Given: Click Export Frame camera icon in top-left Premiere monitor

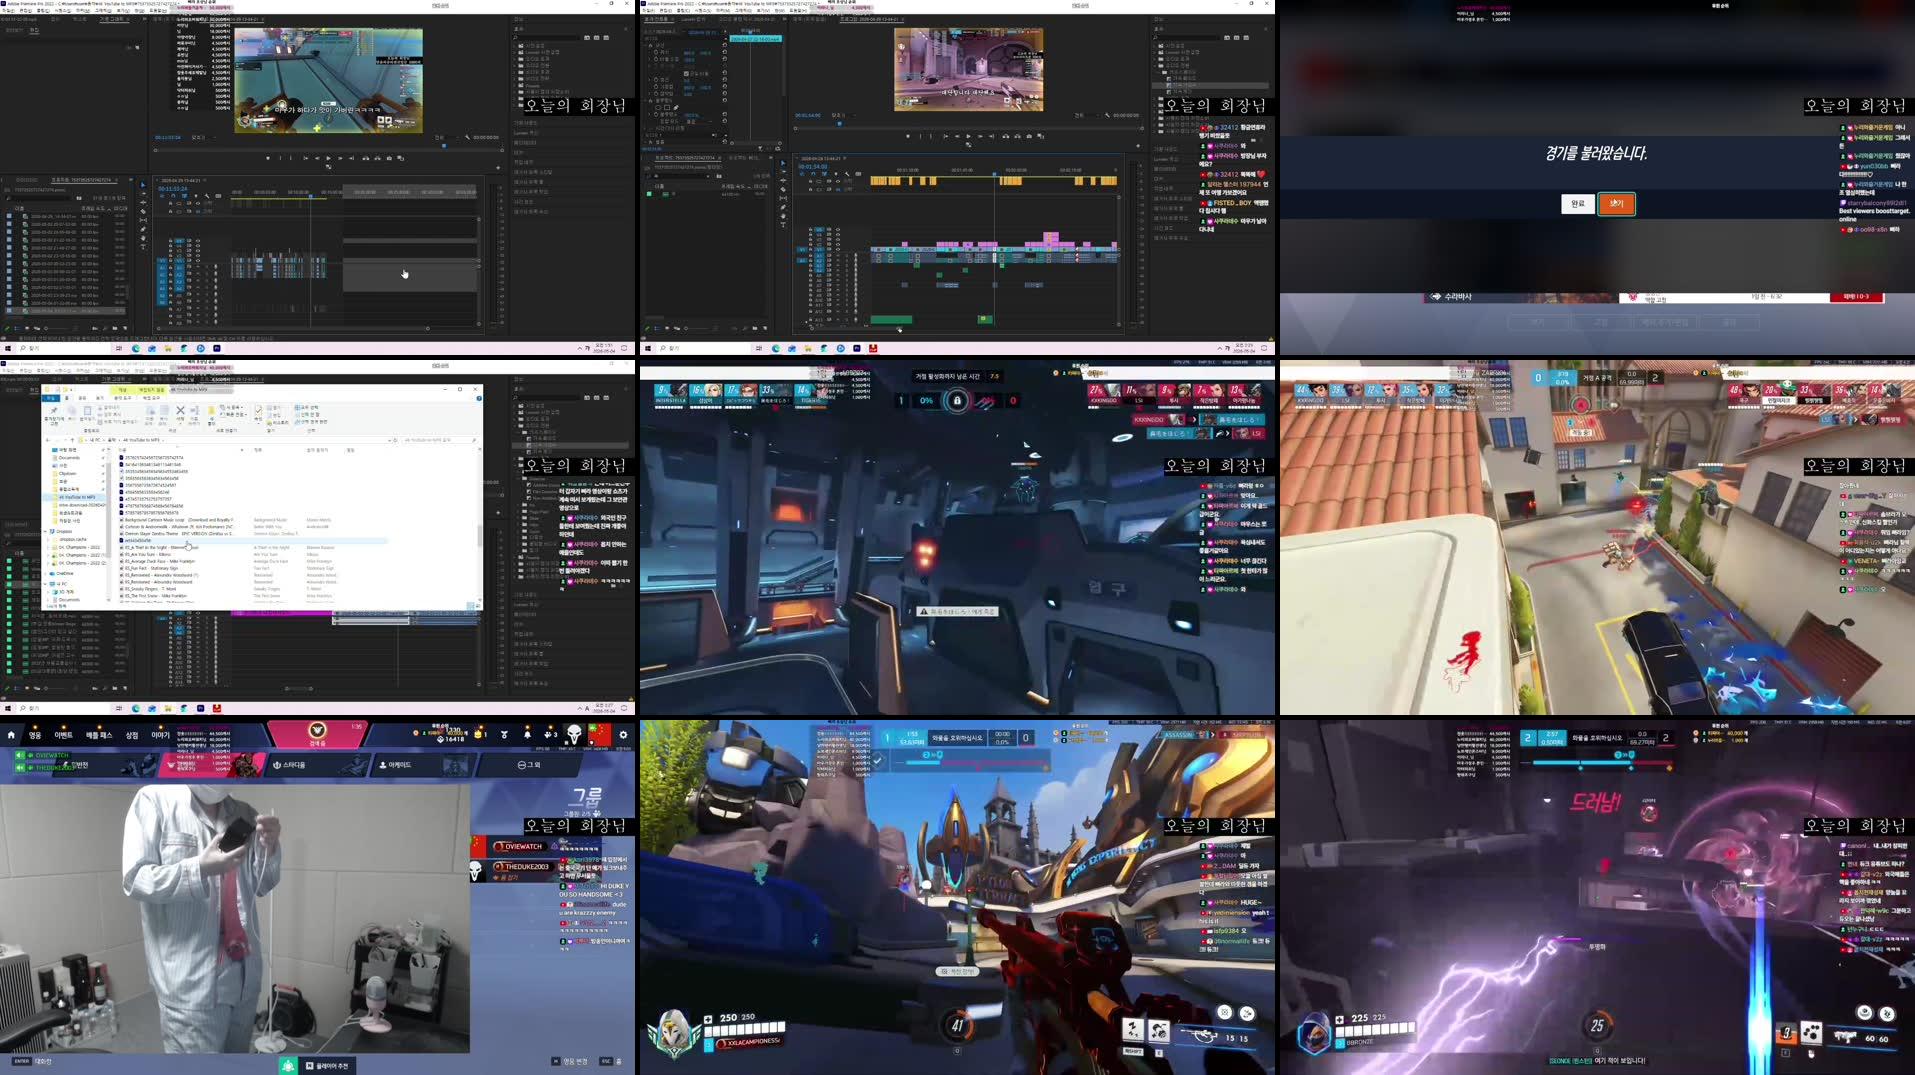Looking at the screenshot, I should pyautogui.click(x=389, y=158).
